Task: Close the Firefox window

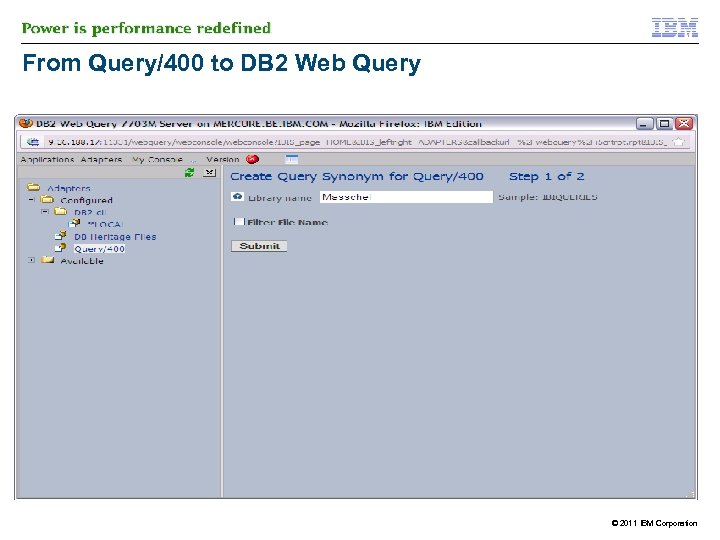Action: 684,124
